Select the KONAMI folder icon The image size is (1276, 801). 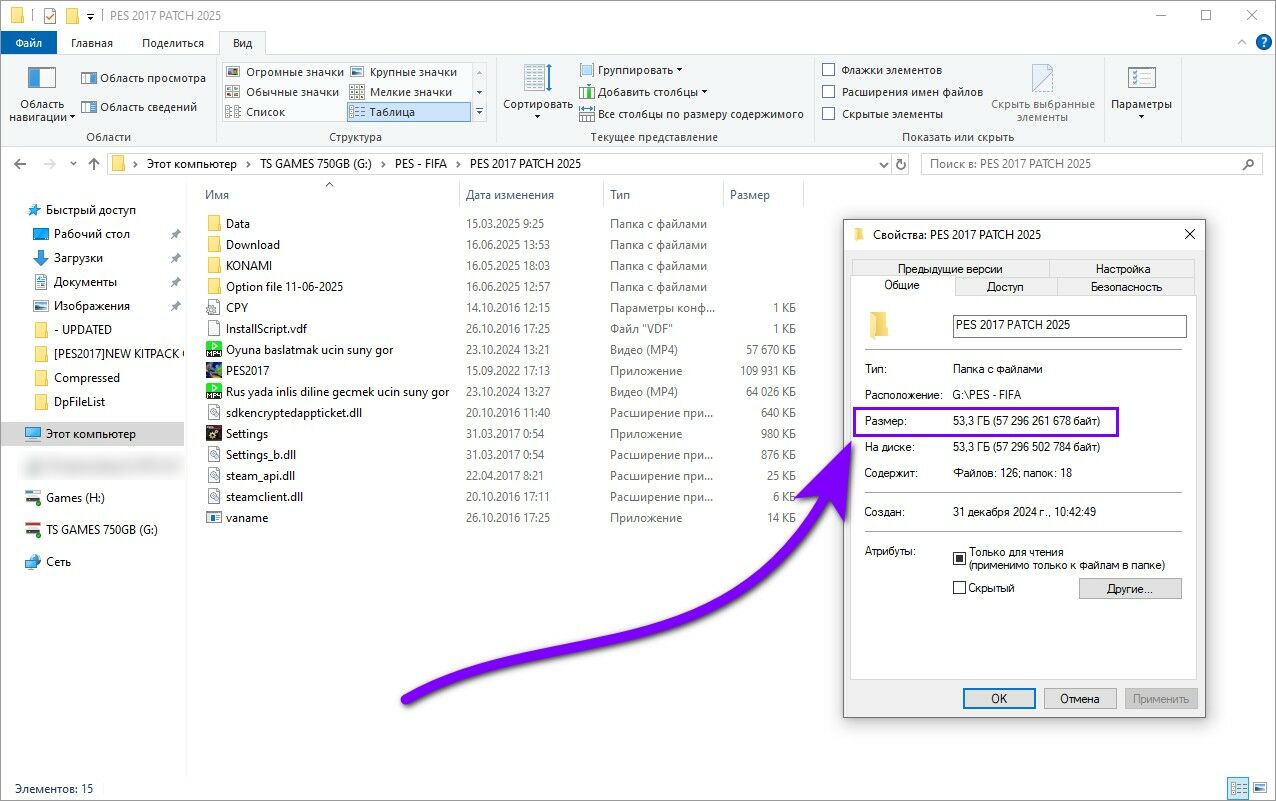pyautogui.click(x=214, y=266)
